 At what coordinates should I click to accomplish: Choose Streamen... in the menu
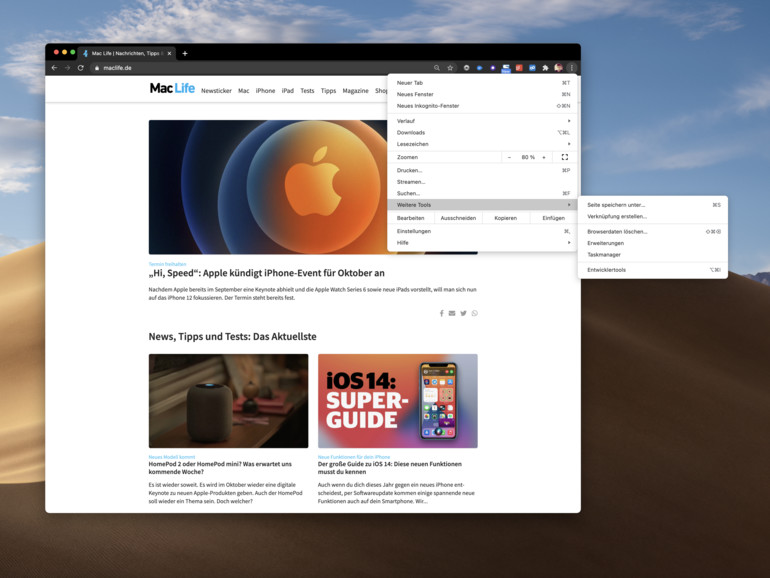482,182
